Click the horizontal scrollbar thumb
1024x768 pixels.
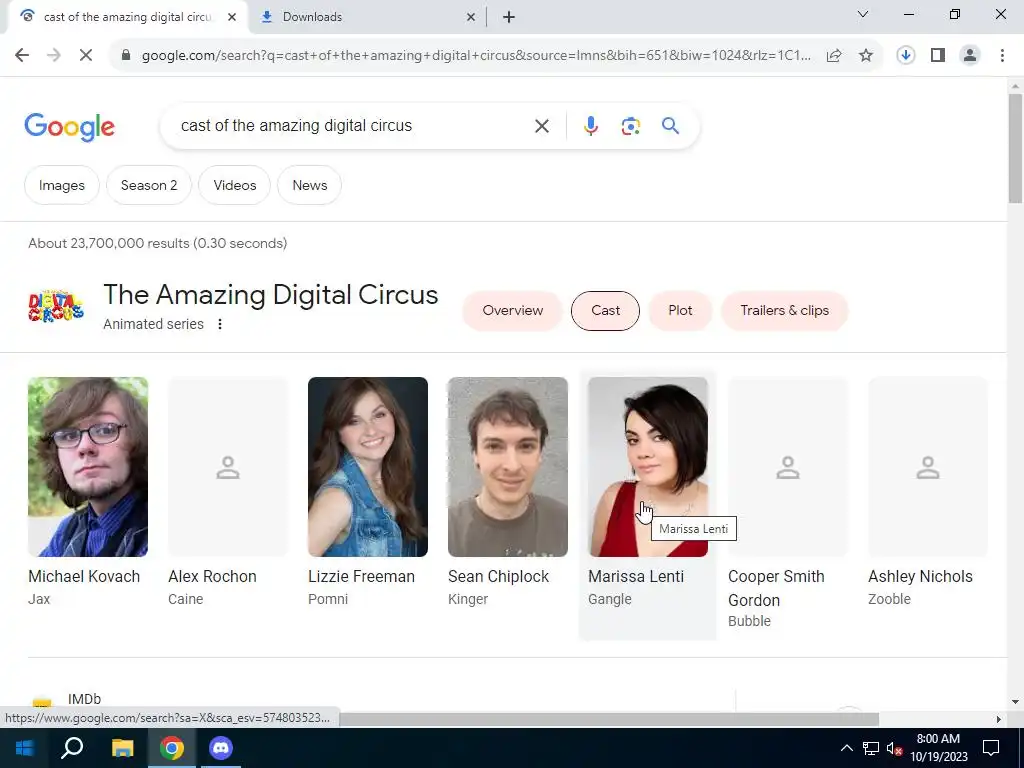[609, 719]
